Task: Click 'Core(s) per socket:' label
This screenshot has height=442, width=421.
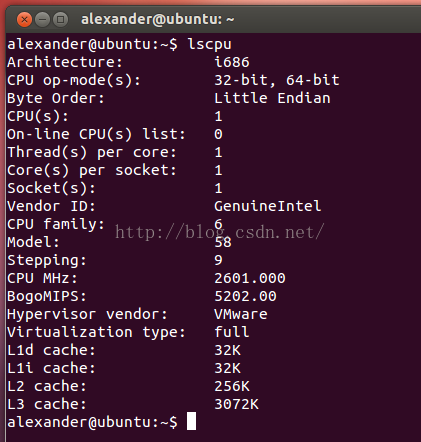Action: tap(92, 170)
